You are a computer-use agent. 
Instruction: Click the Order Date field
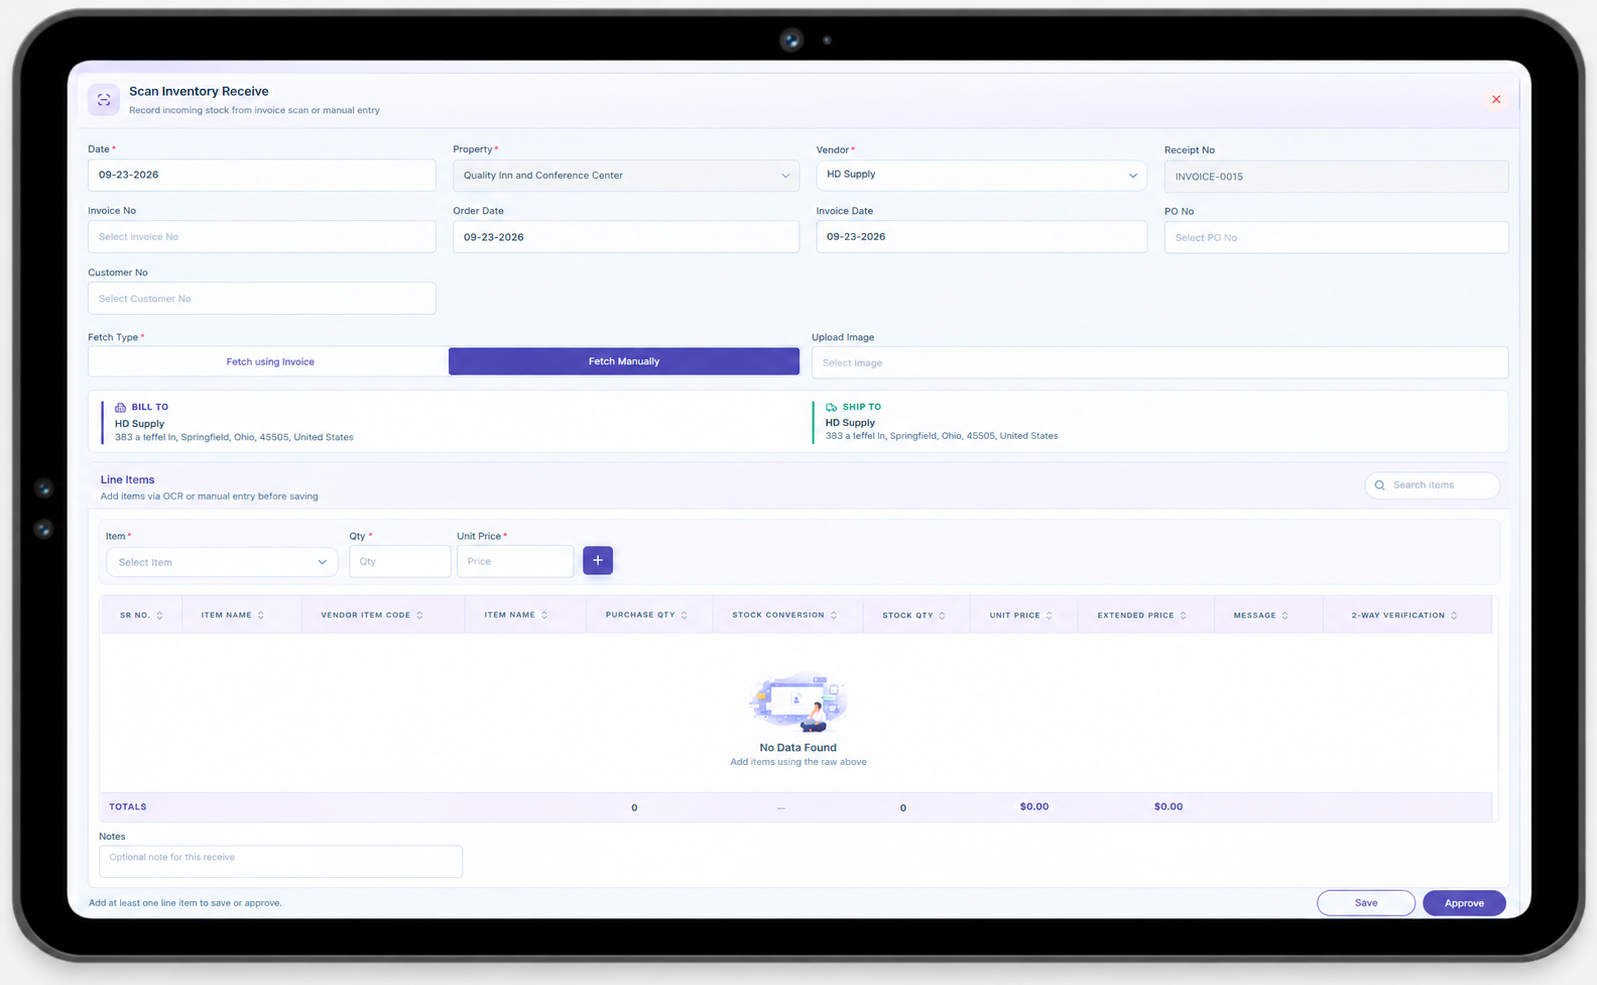coord(626,237)
